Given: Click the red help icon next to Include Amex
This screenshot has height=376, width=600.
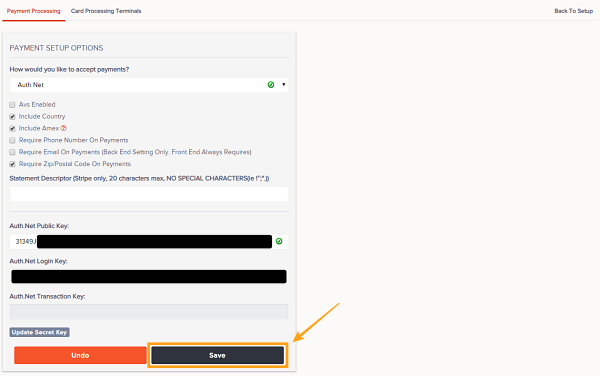Looking at the screenshot, I should tap(64, 128).
